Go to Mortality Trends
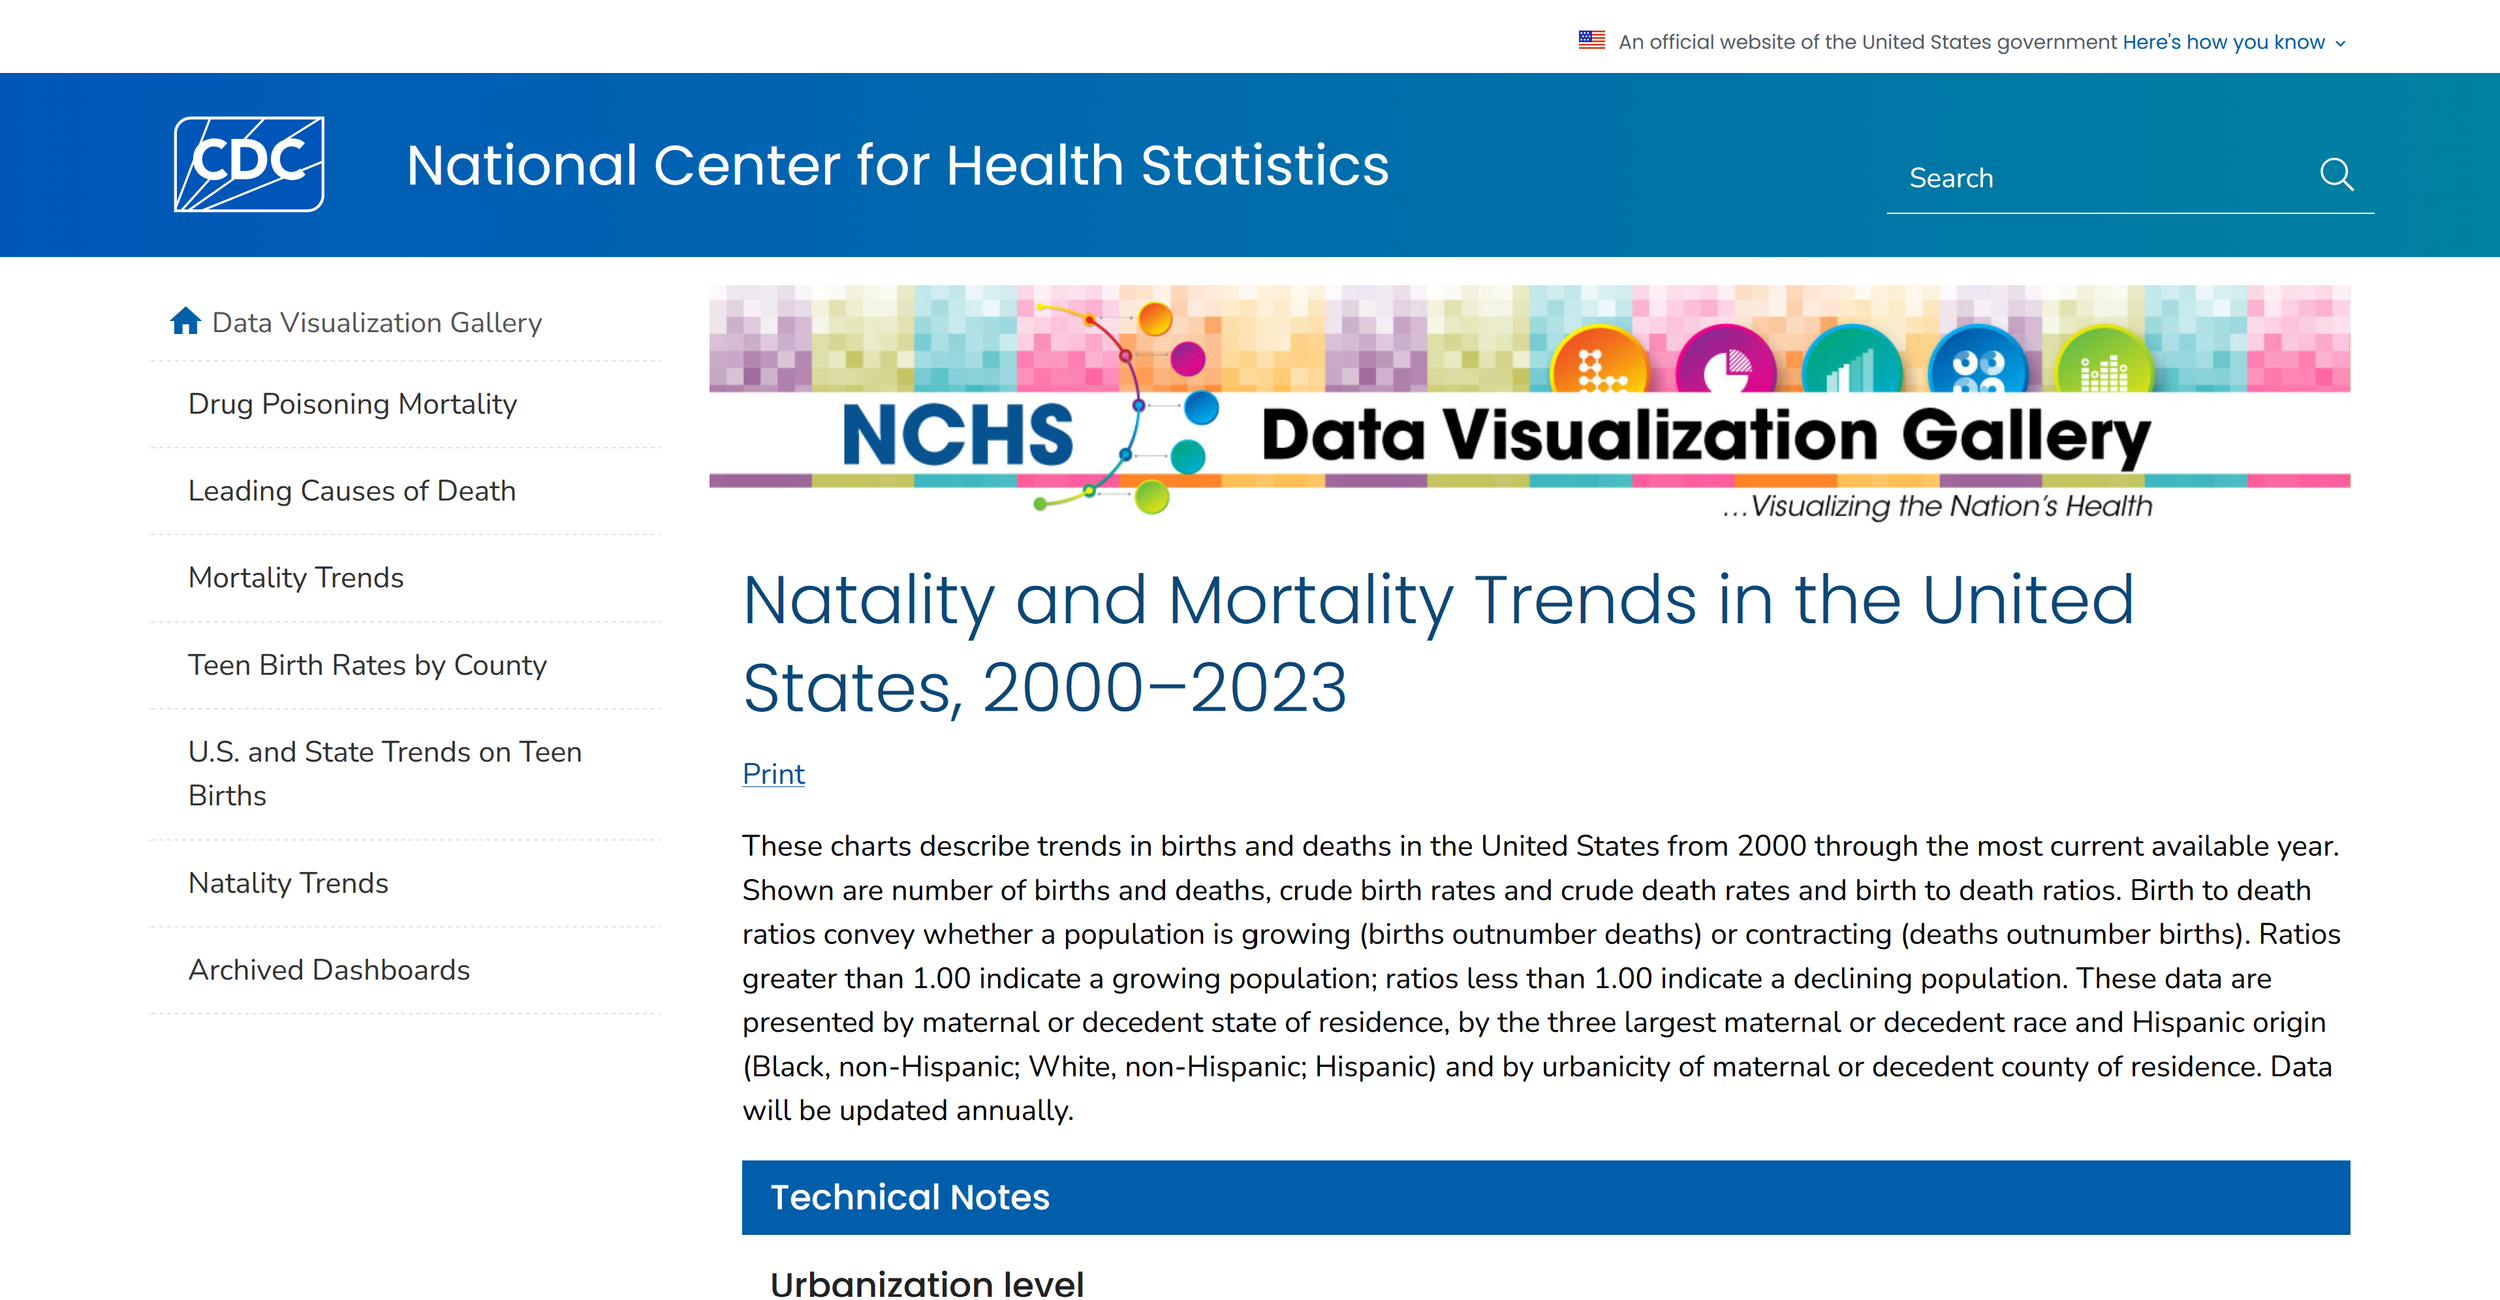Image resolution: width=2500 pixels, height=1300 pixels. click(x=295, y=577)
